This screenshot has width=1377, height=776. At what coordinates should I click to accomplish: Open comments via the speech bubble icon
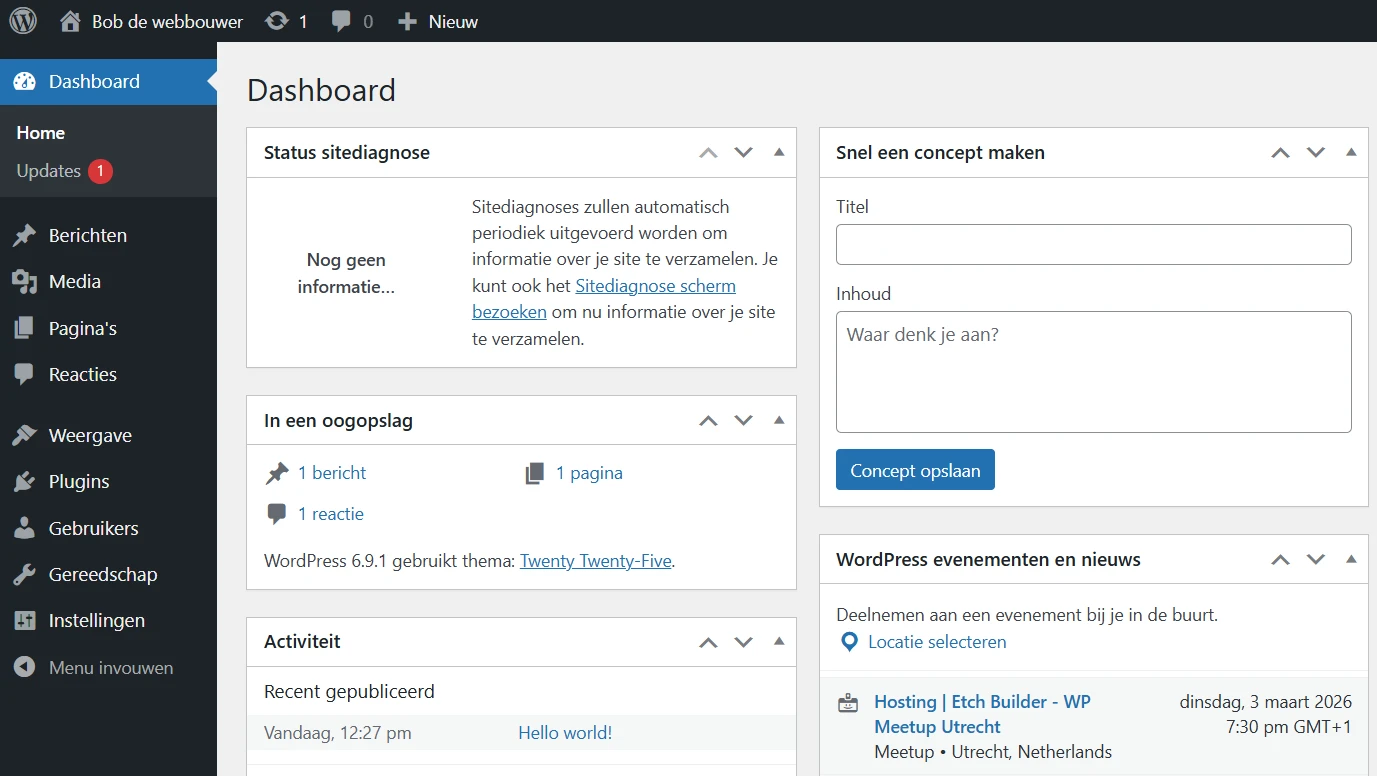pyautogui.click(x=341, y=20)
